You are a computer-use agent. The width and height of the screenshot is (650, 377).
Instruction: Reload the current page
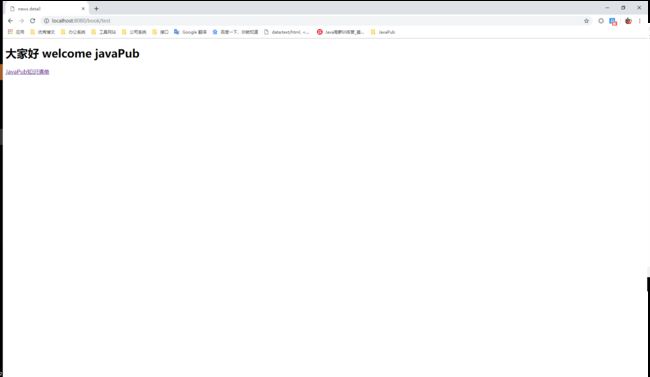click(x=32, y=21)
